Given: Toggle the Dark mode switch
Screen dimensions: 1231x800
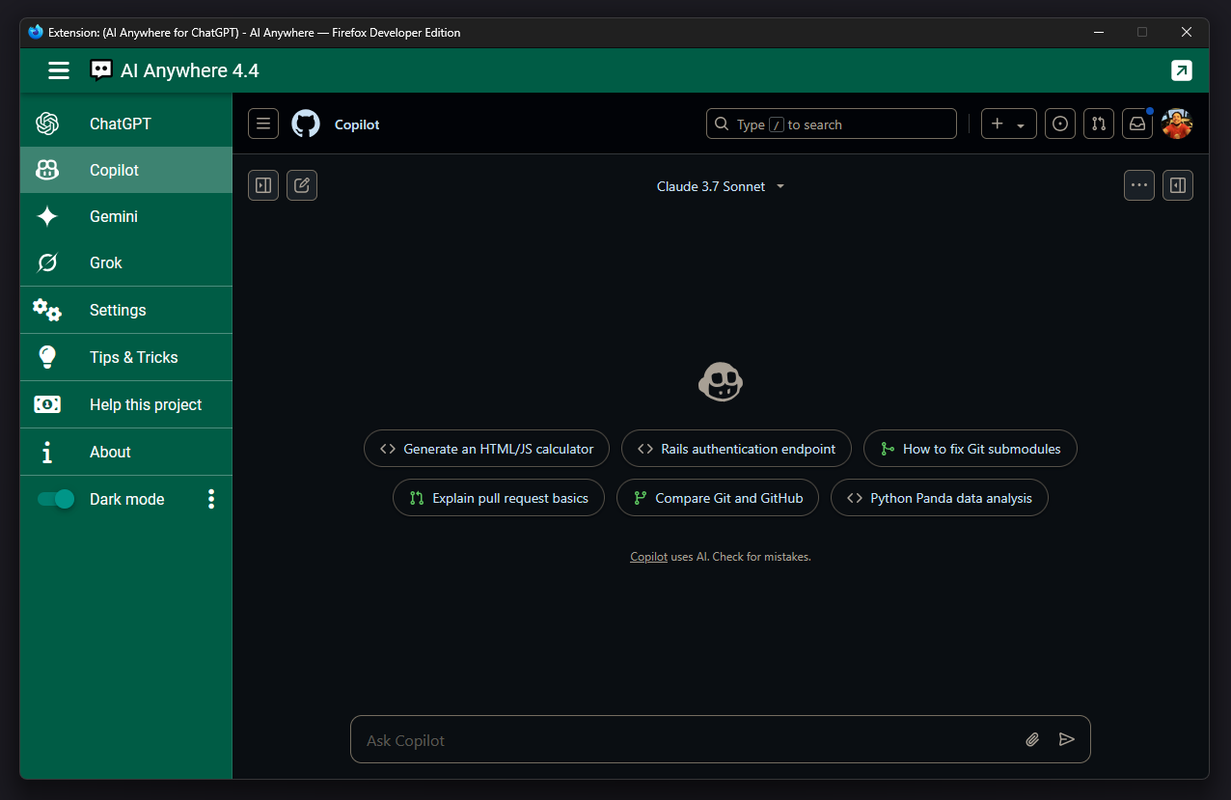Looking at the screenshot, I should click(x=56, y=499).
